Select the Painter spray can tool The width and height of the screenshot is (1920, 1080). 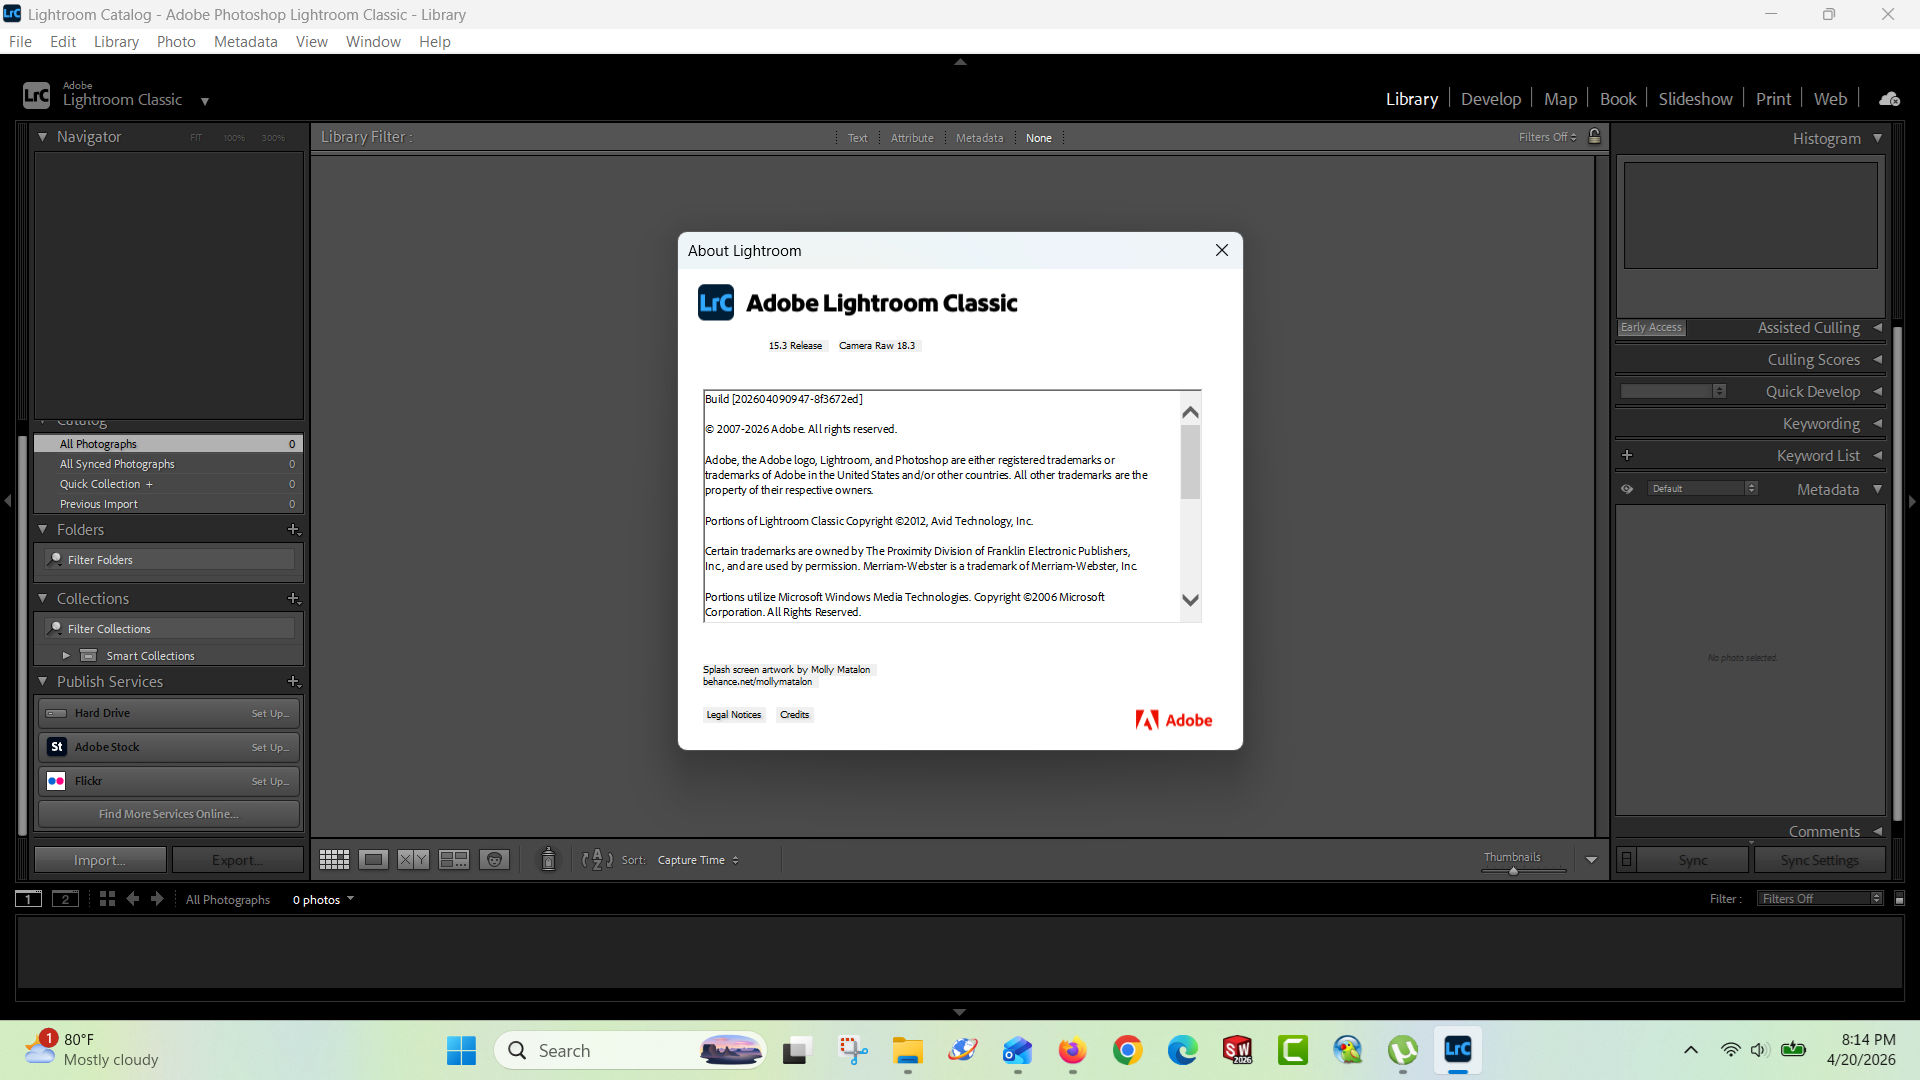[548, 859]
